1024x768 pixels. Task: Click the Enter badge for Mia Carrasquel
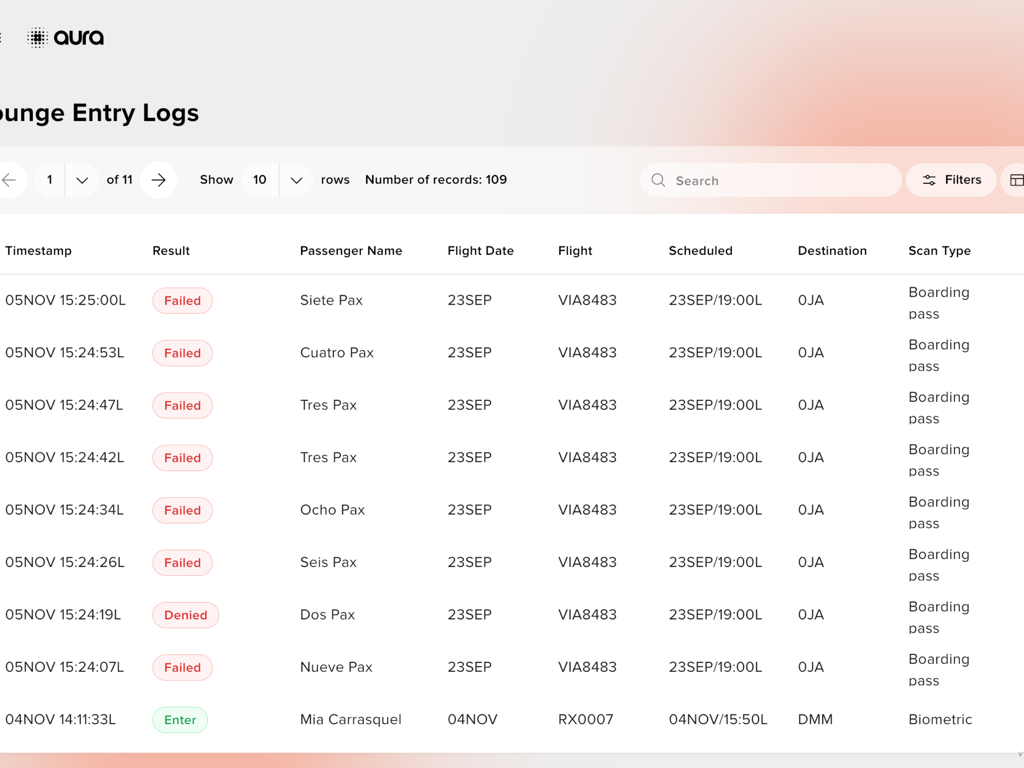coord(179,719)
